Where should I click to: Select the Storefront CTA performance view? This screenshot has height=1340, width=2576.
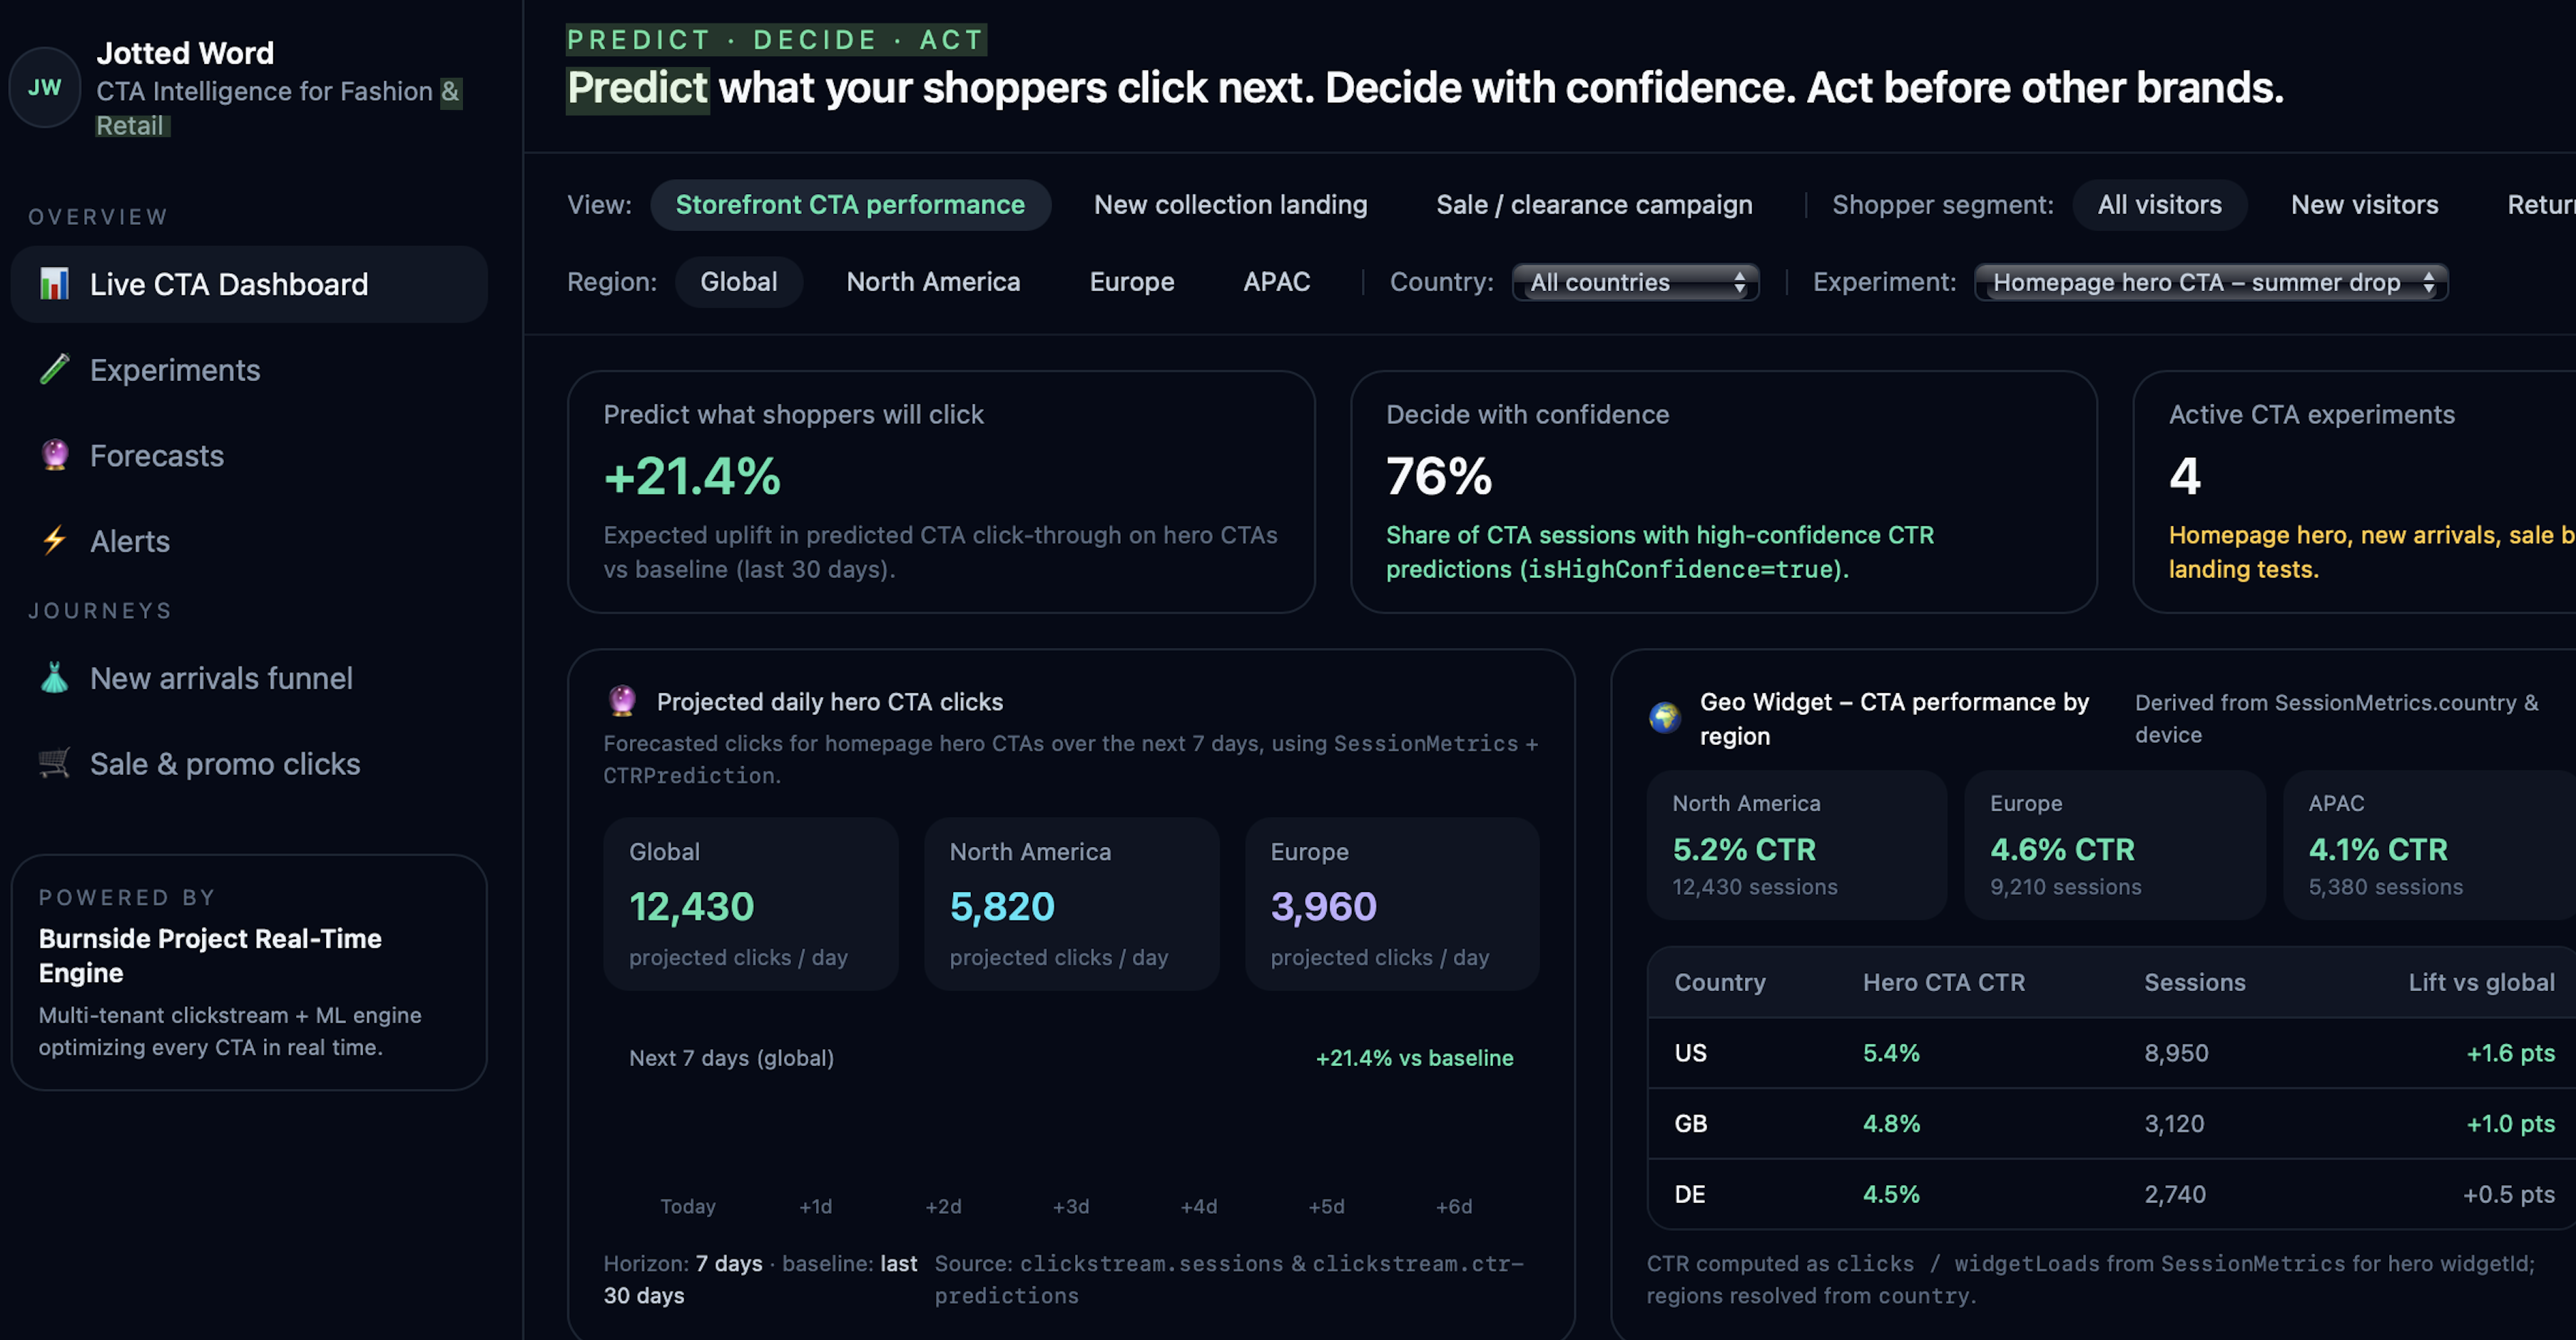tap(850, 204)
